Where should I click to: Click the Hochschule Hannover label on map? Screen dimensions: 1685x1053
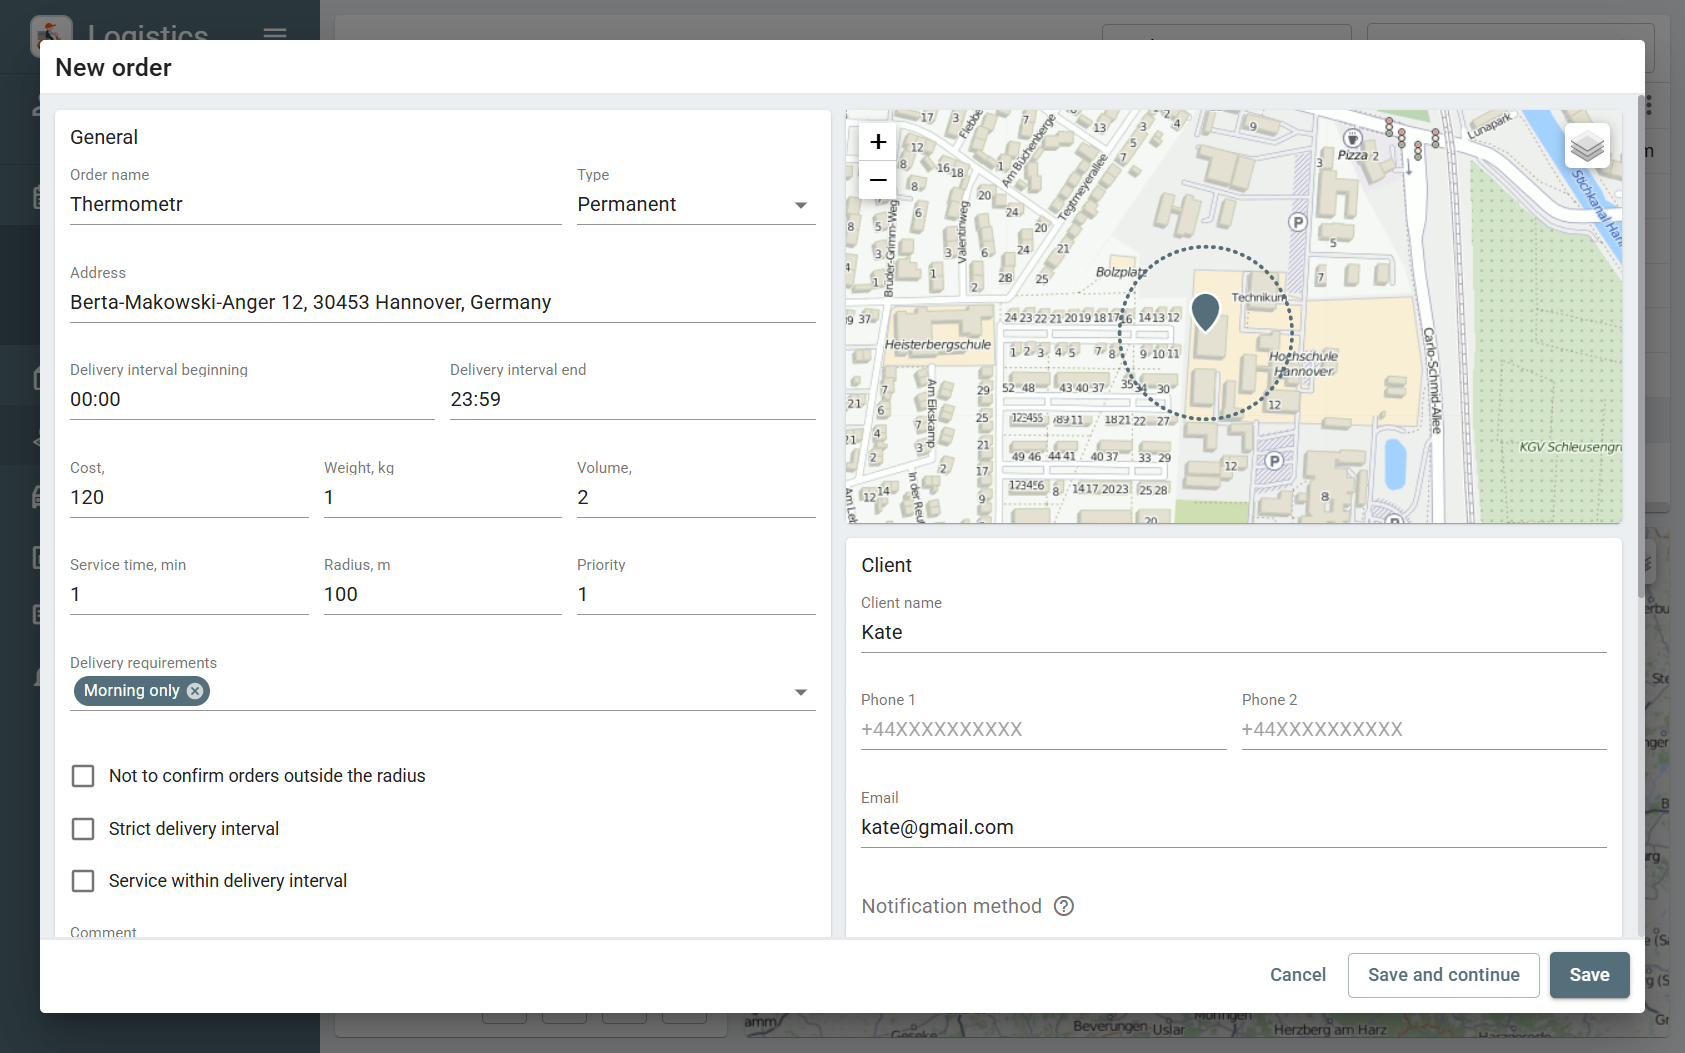(x=1303, y=363)
